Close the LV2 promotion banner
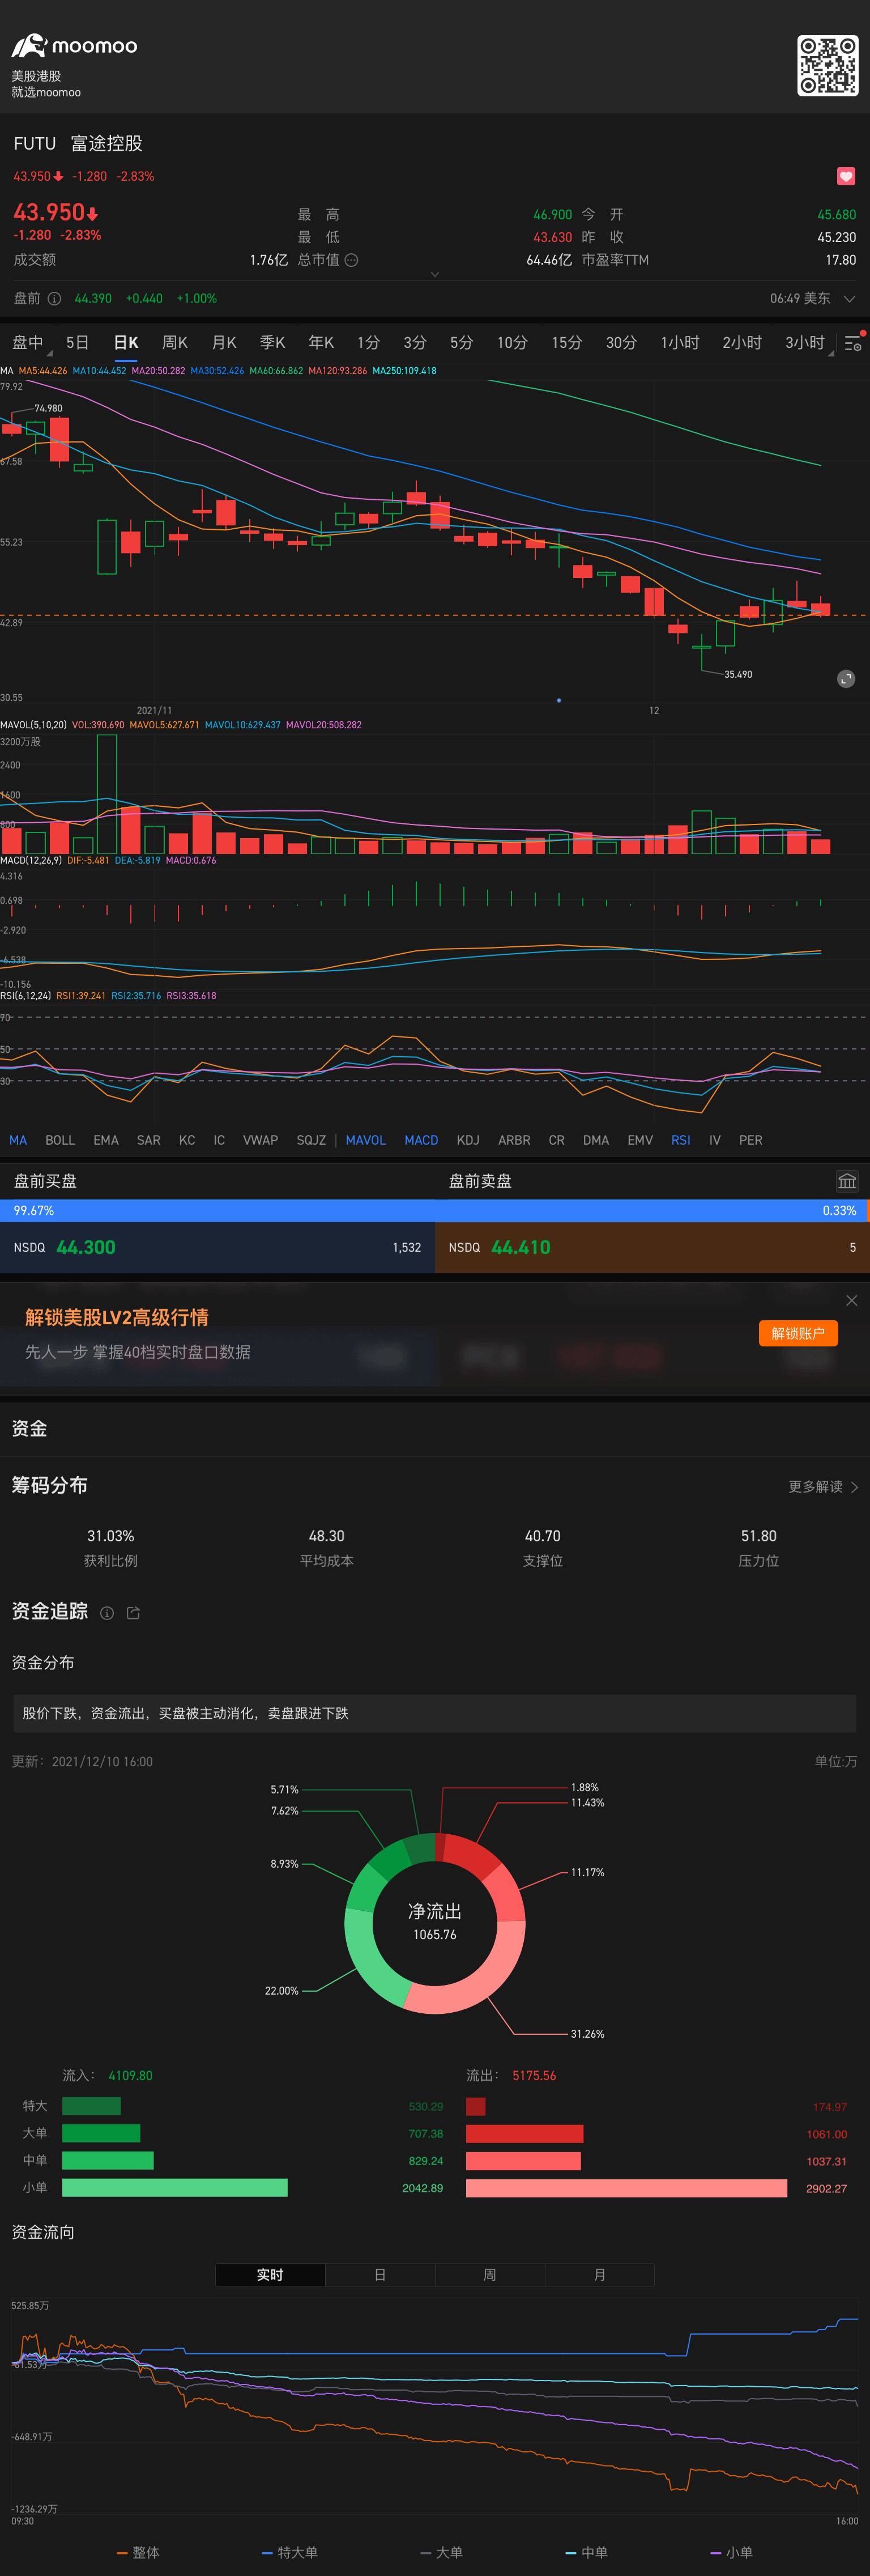Screen dimensions: 870x2576 (851, 1300)
